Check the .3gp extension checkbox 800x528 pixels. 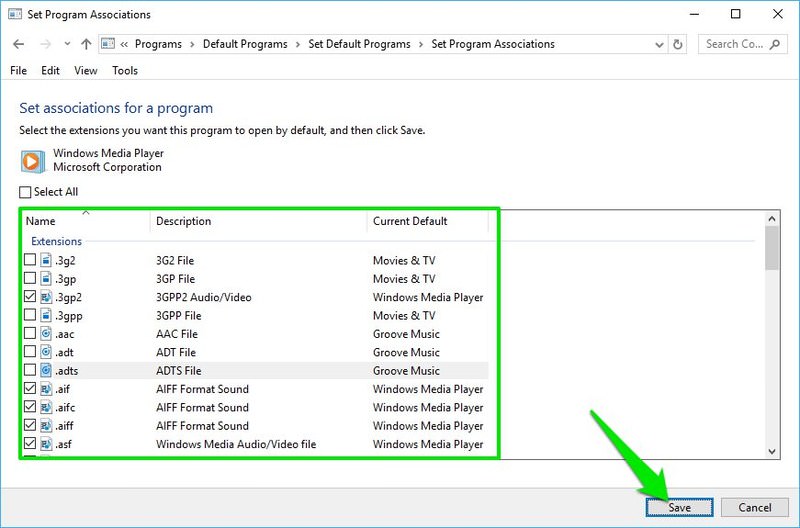point(30,278)
